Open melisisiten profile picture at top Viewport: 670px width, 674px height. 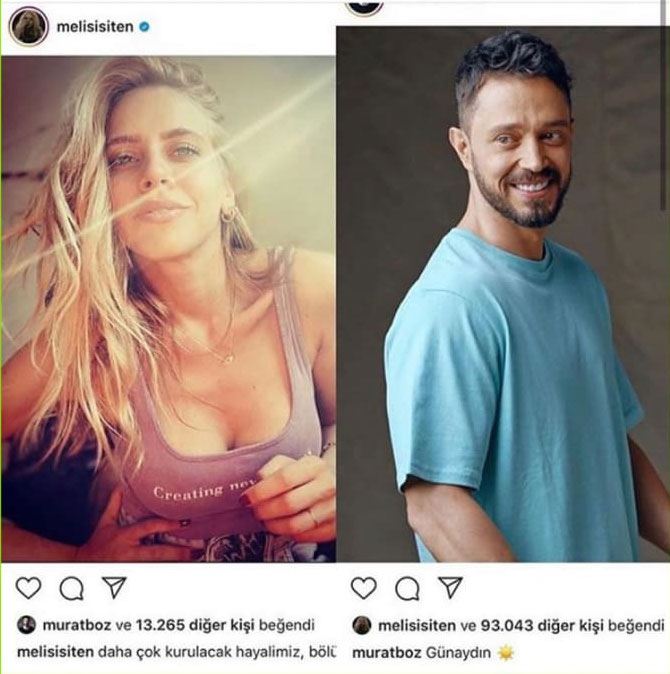pyautogui.click(x=29, y=27)
